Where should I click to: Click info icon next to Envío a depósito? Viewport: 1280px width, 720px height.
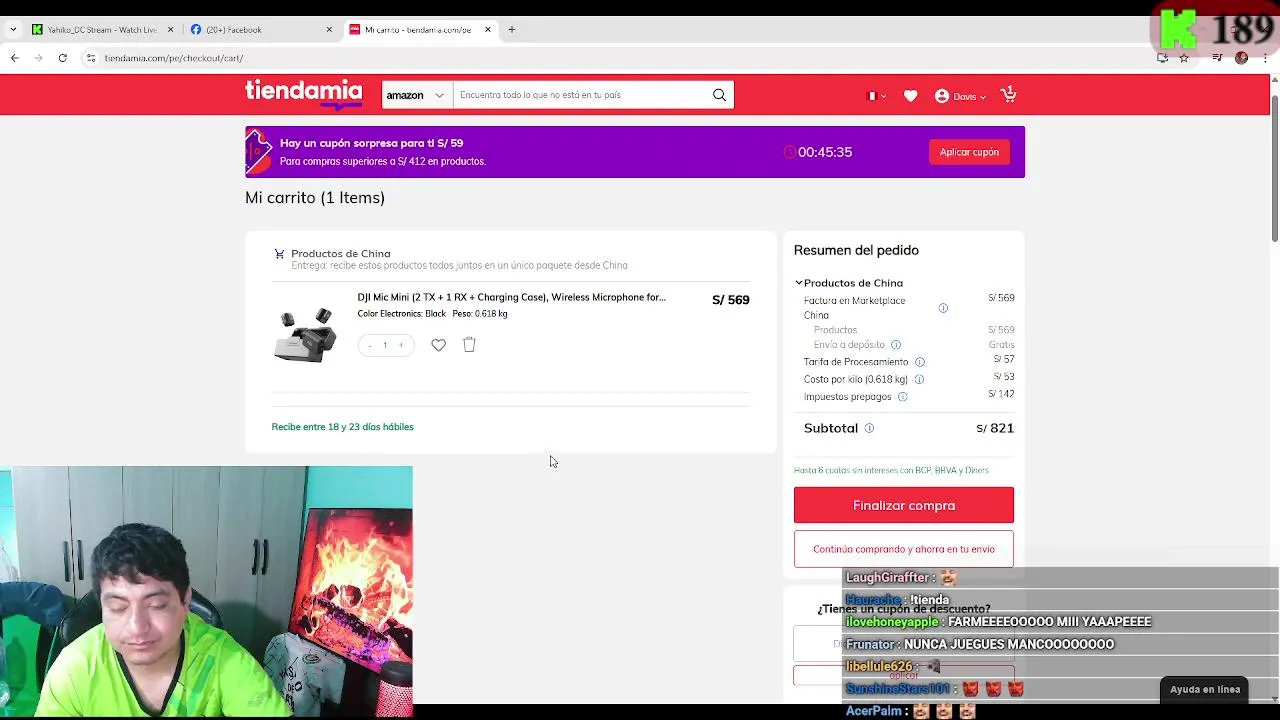pyautogui.click(x=896, y=345)
